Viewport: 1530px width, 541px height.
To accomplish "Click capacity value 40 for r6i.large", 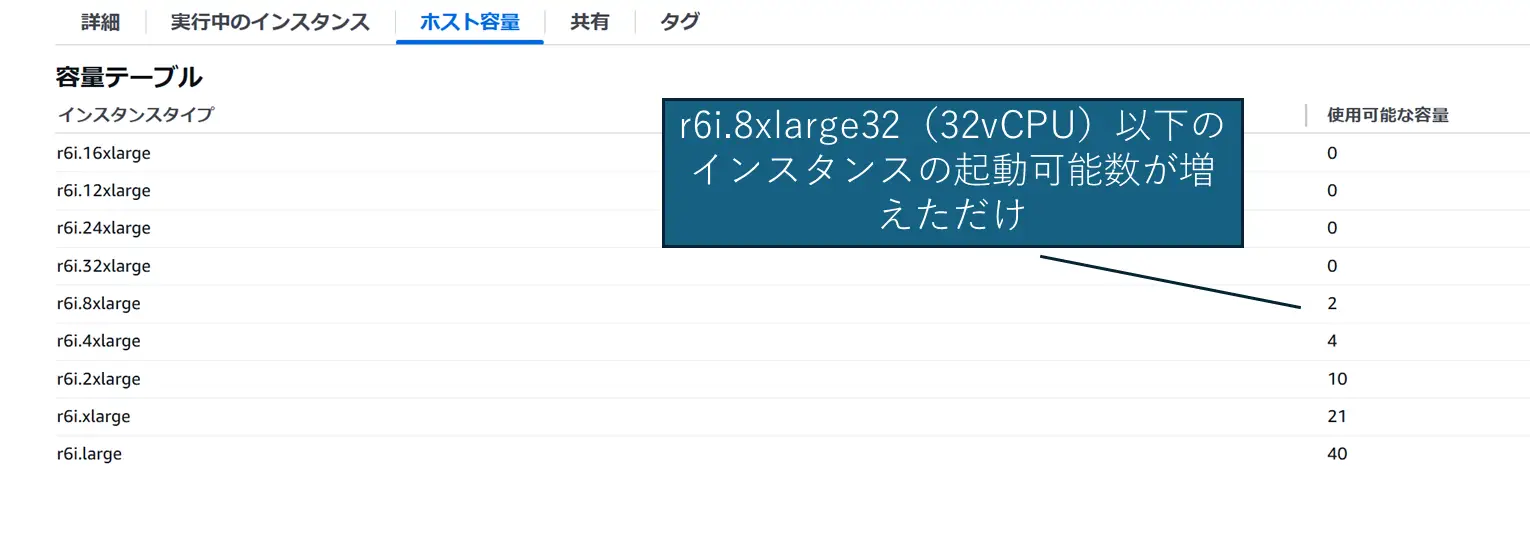I will click(1337, 454).
